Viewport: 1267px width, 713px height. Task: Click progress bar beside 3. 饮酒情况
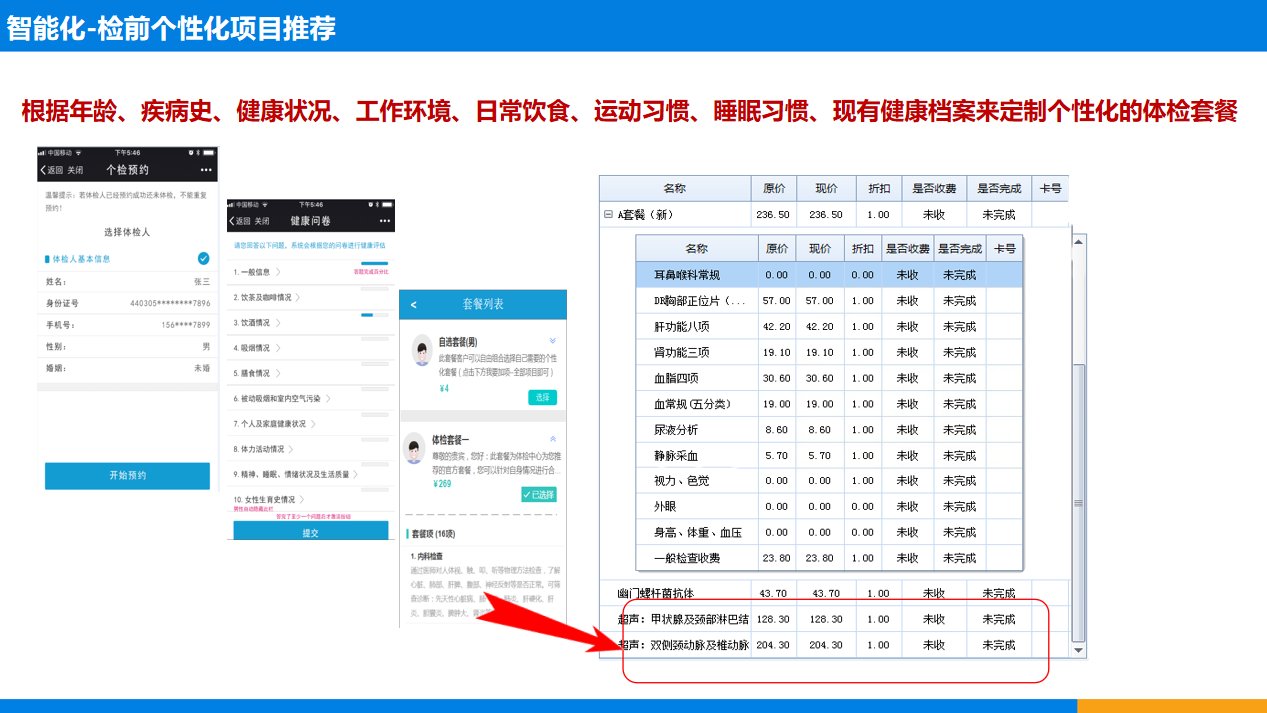click(x=375, y=314)
